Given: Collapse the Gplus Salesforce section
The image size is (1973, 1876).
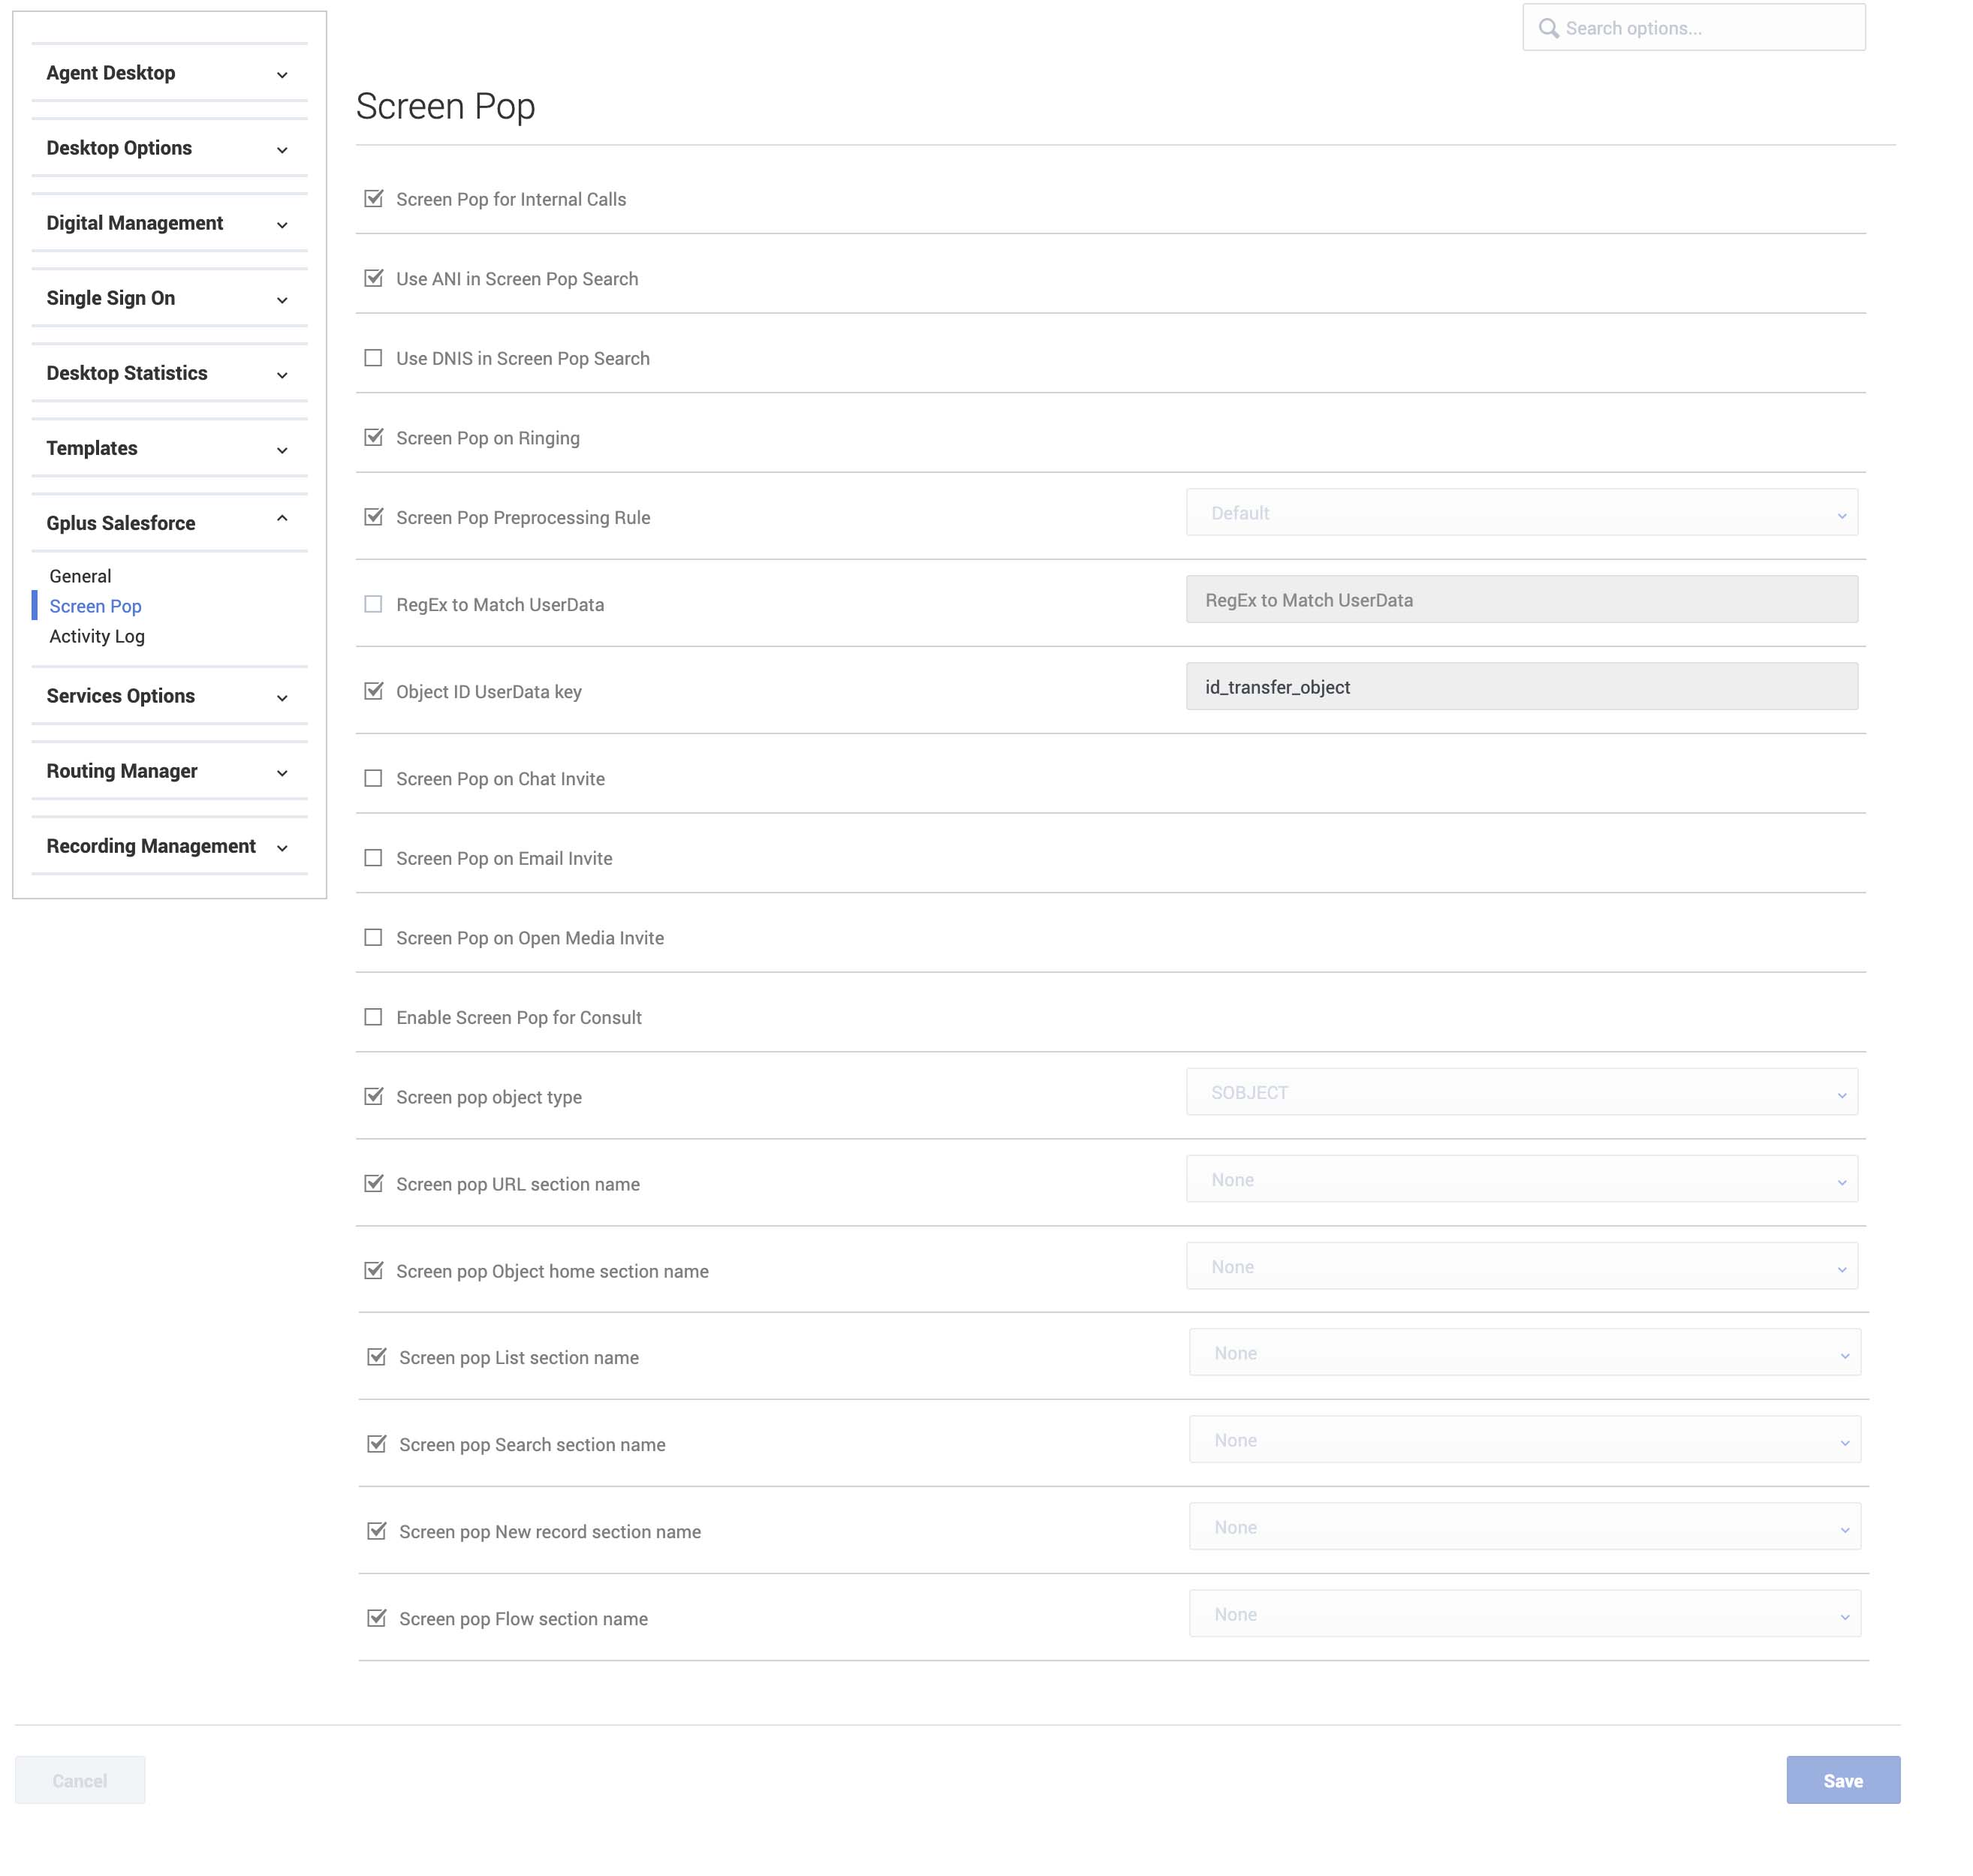Looking at the screenshot, I should (121, 523).
